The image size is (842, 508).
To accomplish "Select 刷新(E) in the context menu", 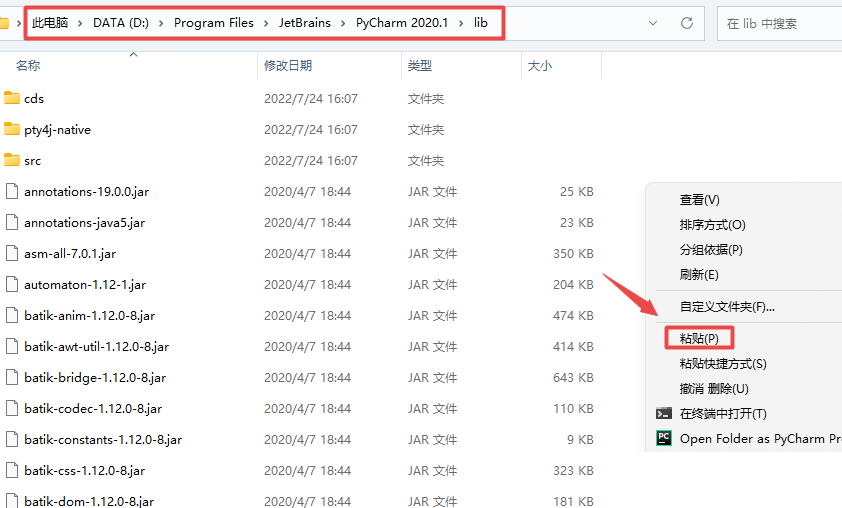I will pos(699,274).
